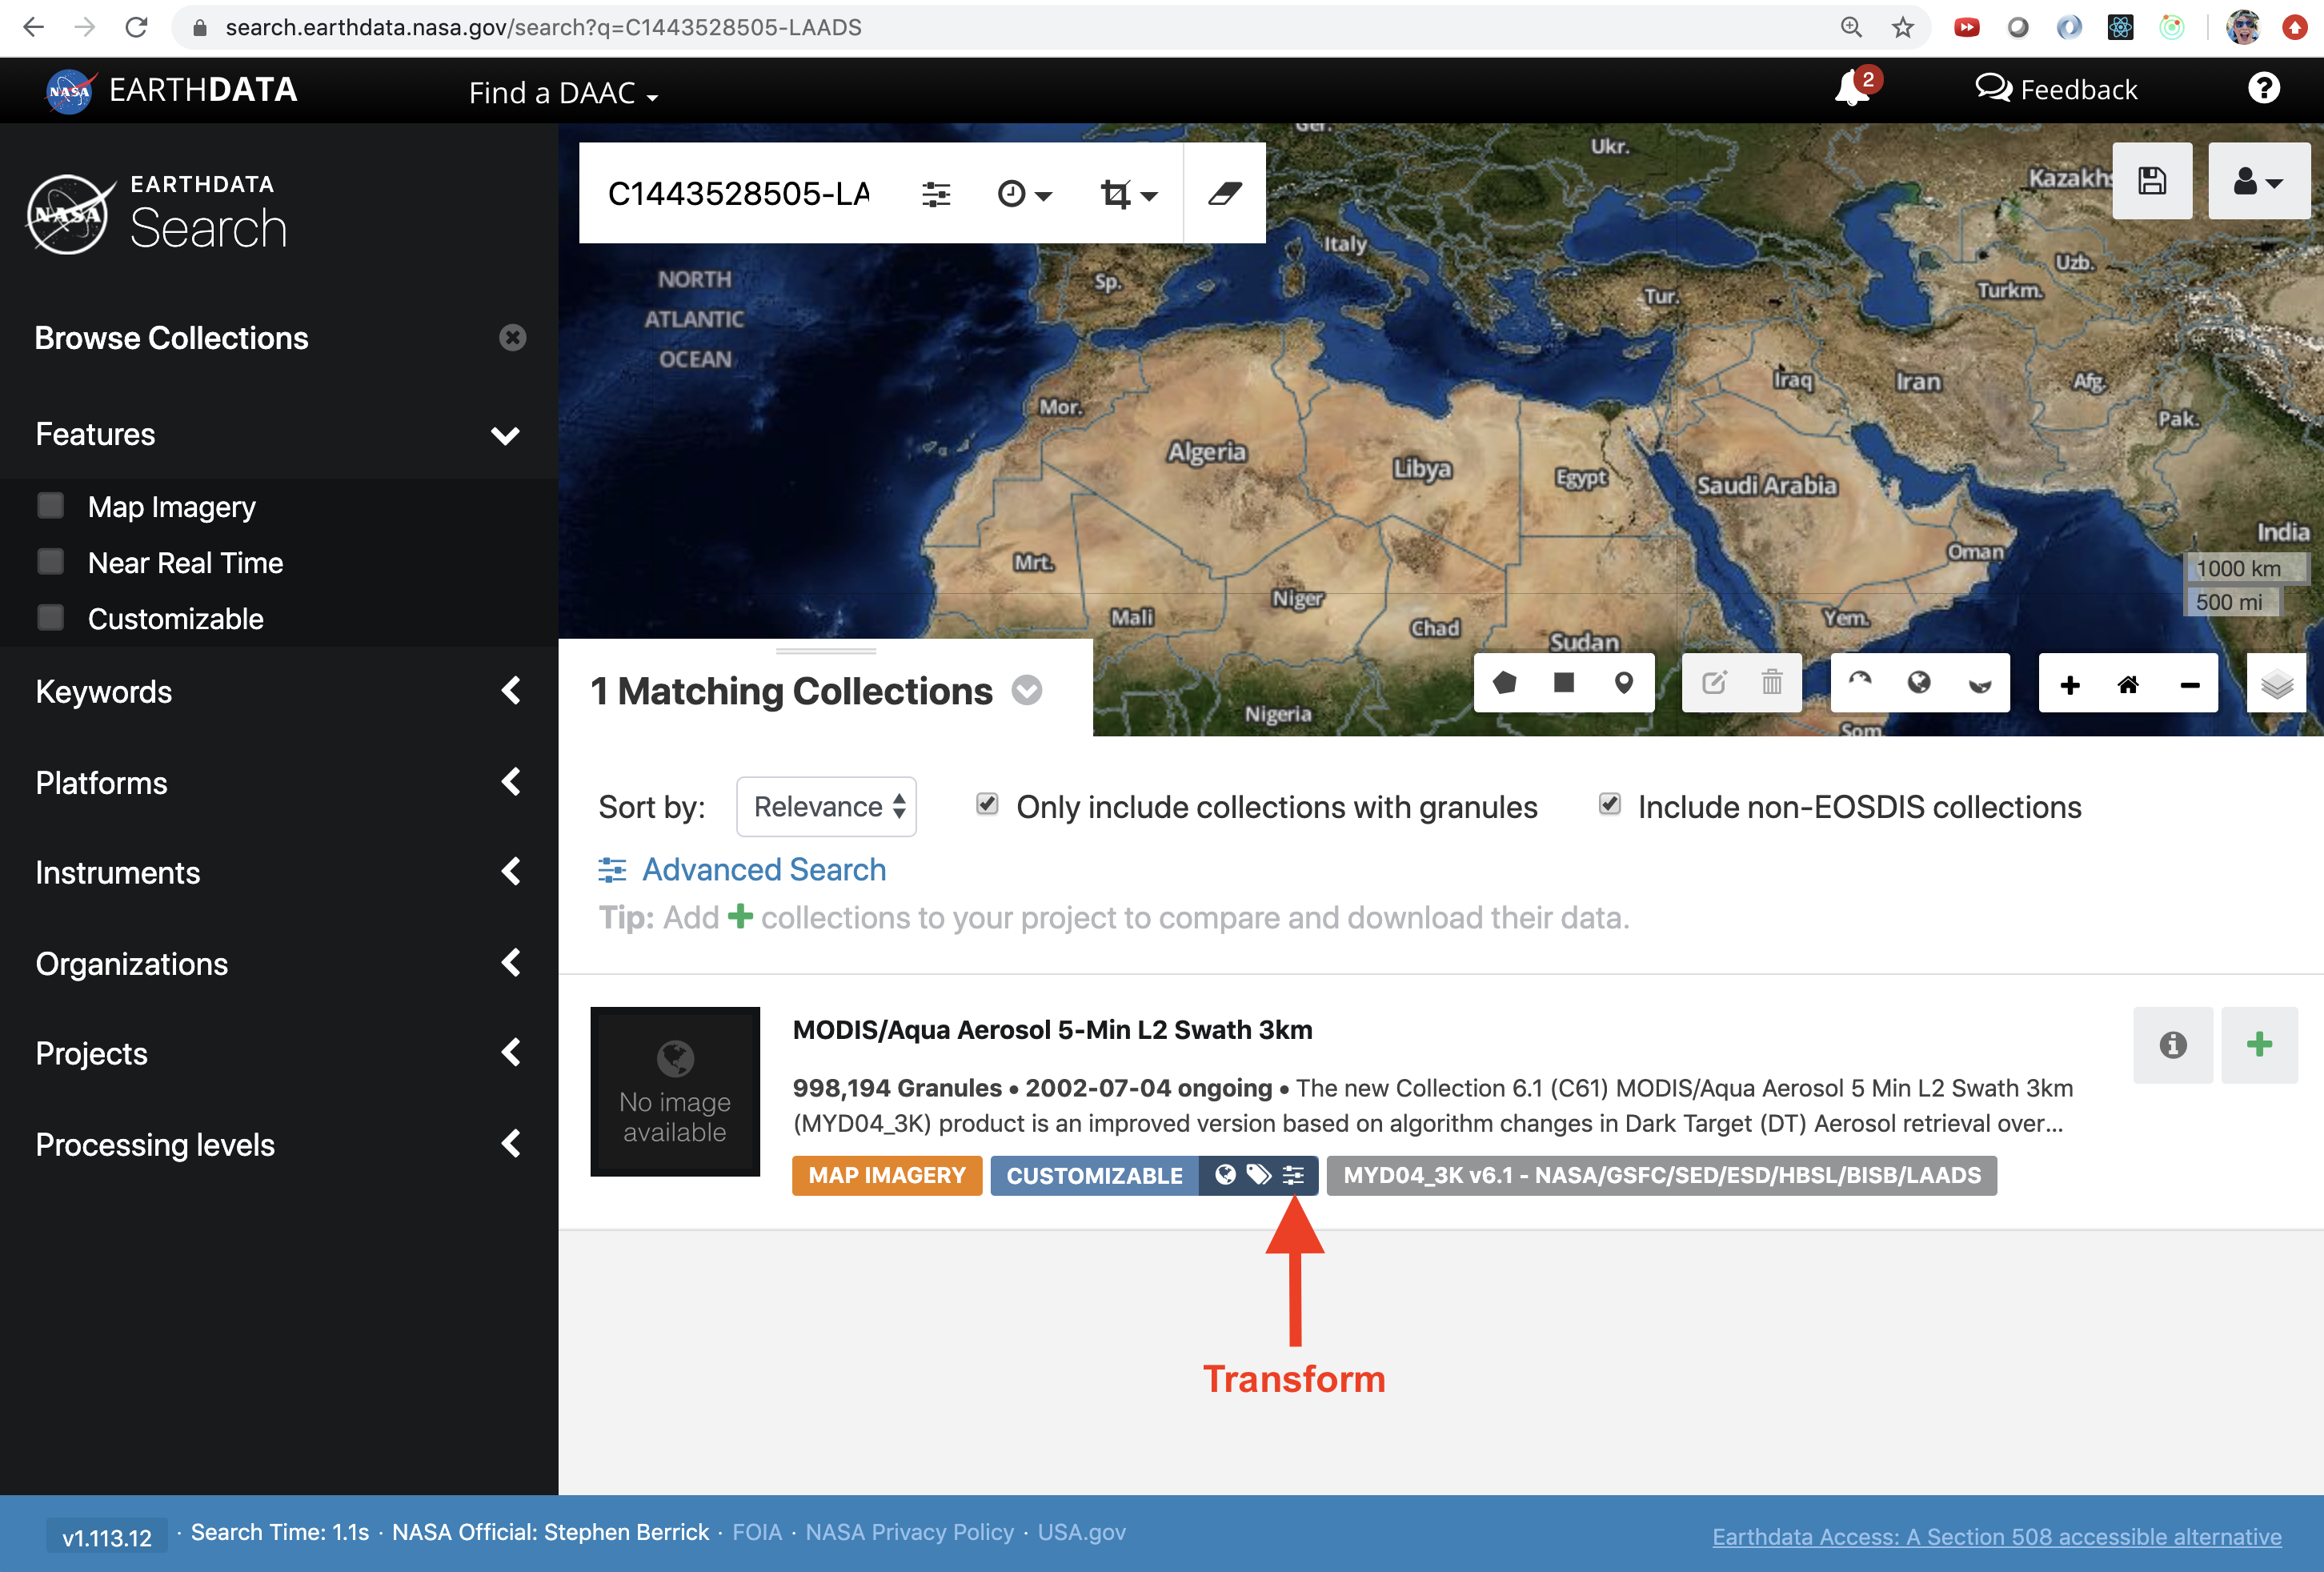Click the Earthdata Search logo in sidebar
This screenshot has width=2324, height=1572.
tap(158, 213)
